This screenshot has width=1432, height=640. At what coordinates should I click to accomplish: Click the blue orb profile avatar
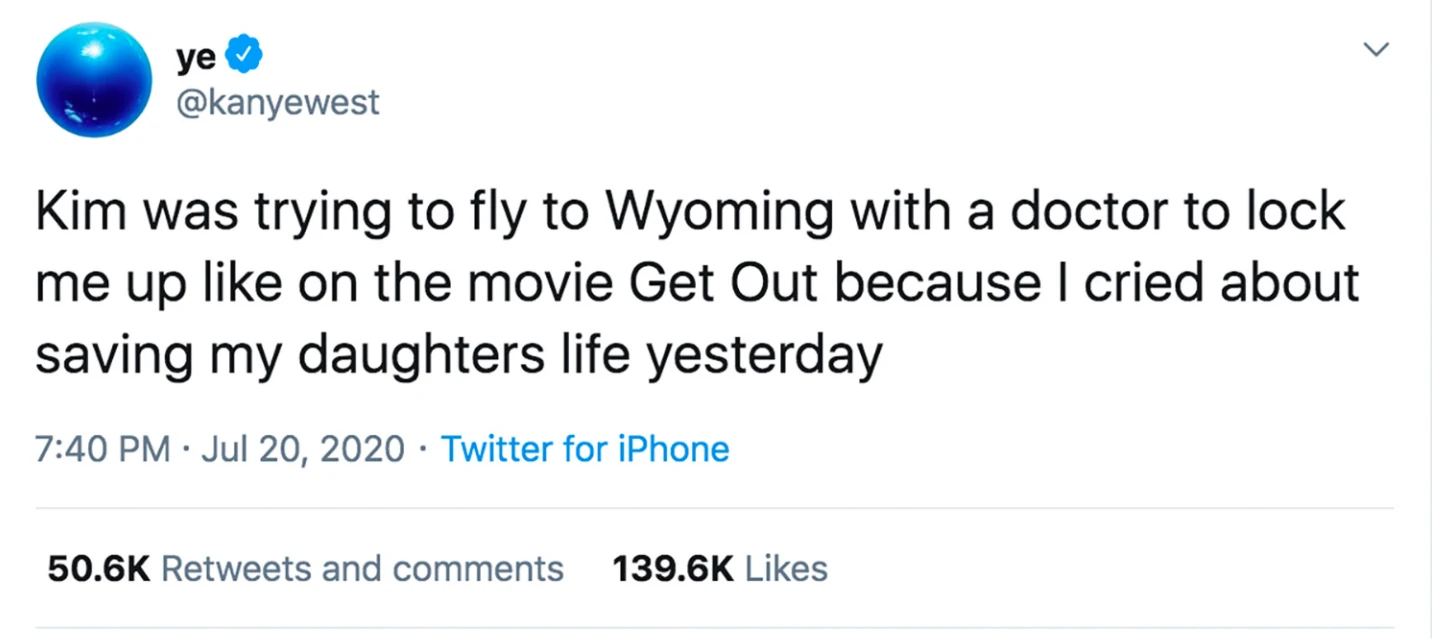(x=94, y=79)
